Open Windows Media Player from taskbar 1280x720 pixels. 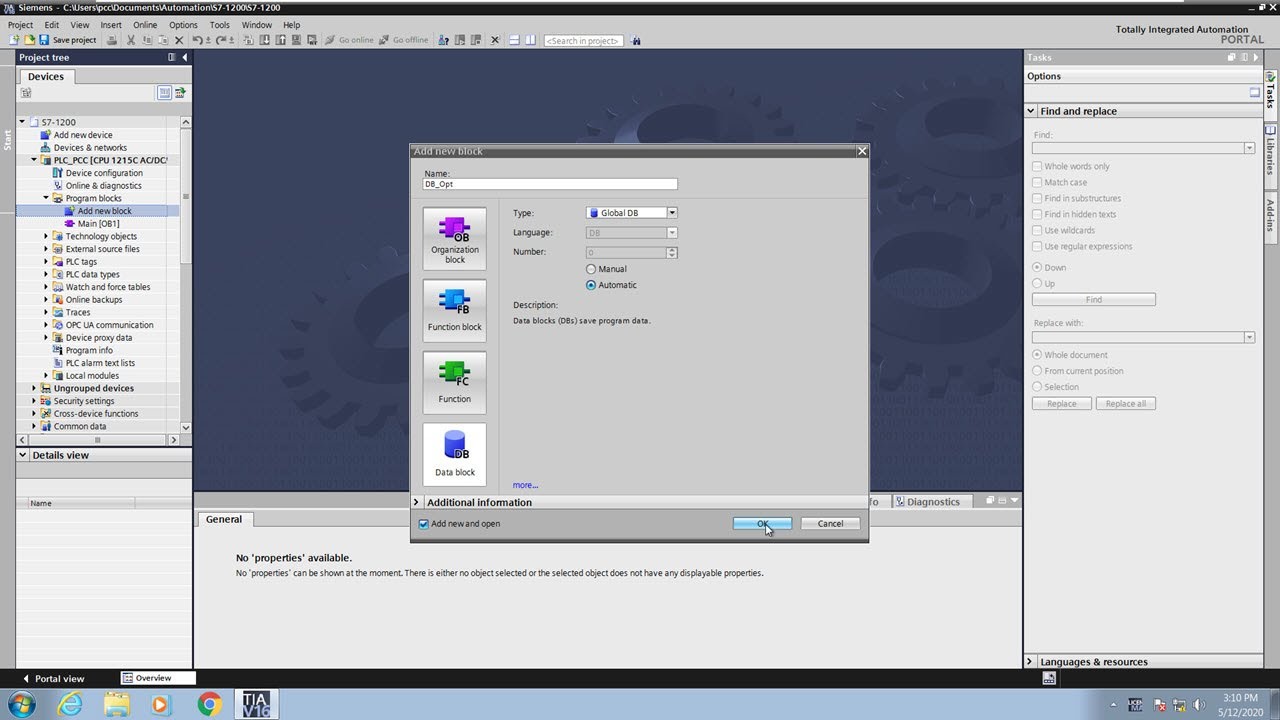(x=161, y=704)
